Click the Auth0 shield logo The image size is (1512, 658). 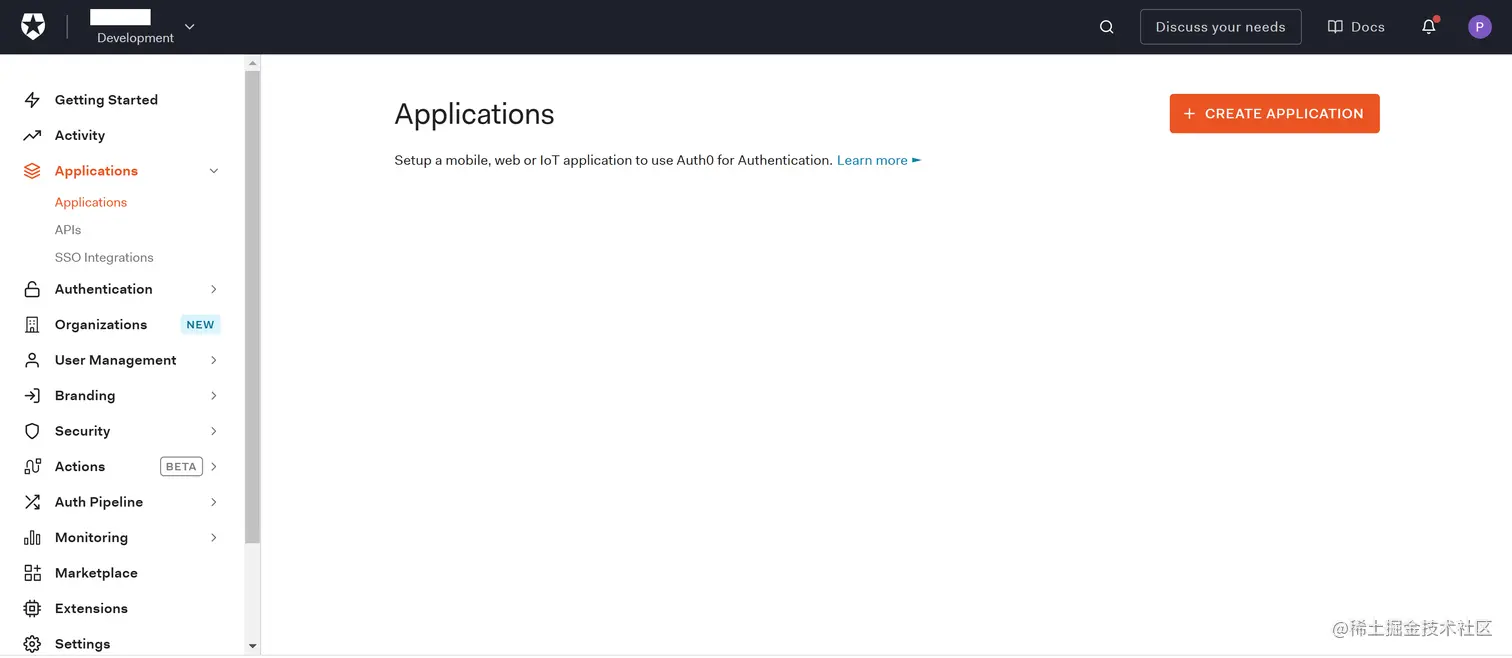pyautogui.click(x=33, y=26)
